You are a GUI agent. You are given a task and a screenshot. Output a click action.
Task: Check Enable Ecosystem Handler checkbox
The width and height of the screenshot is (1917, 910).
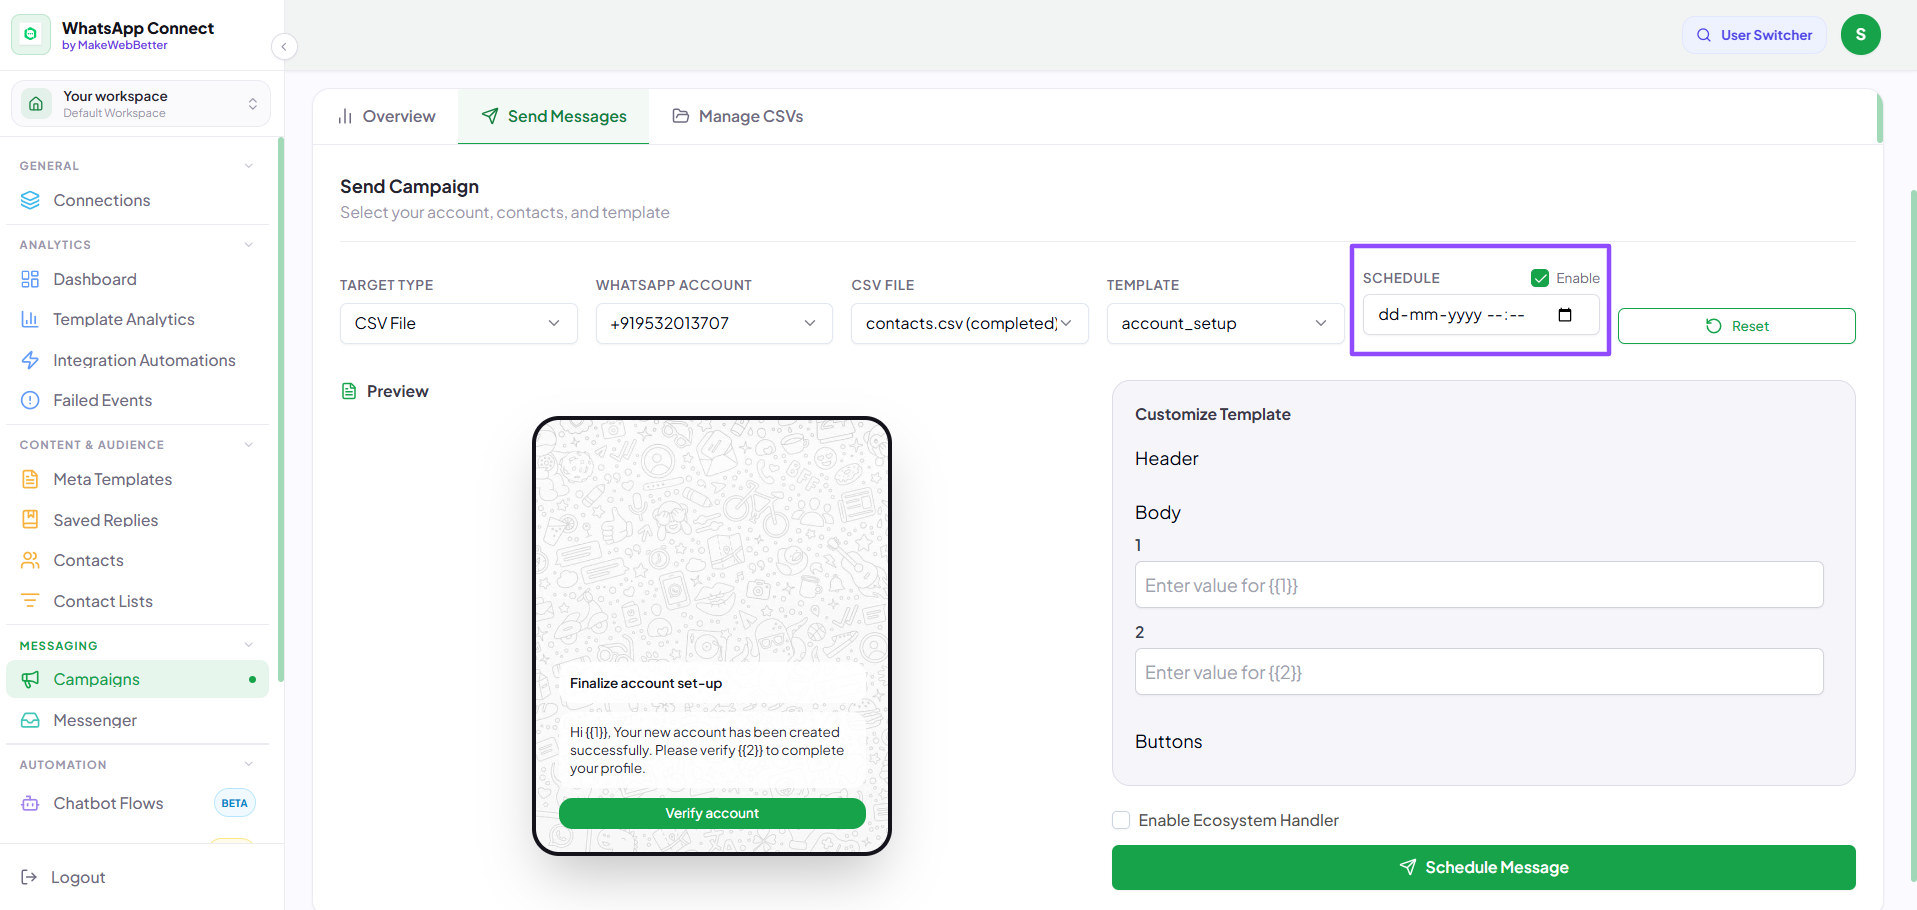pos(1121,820)
